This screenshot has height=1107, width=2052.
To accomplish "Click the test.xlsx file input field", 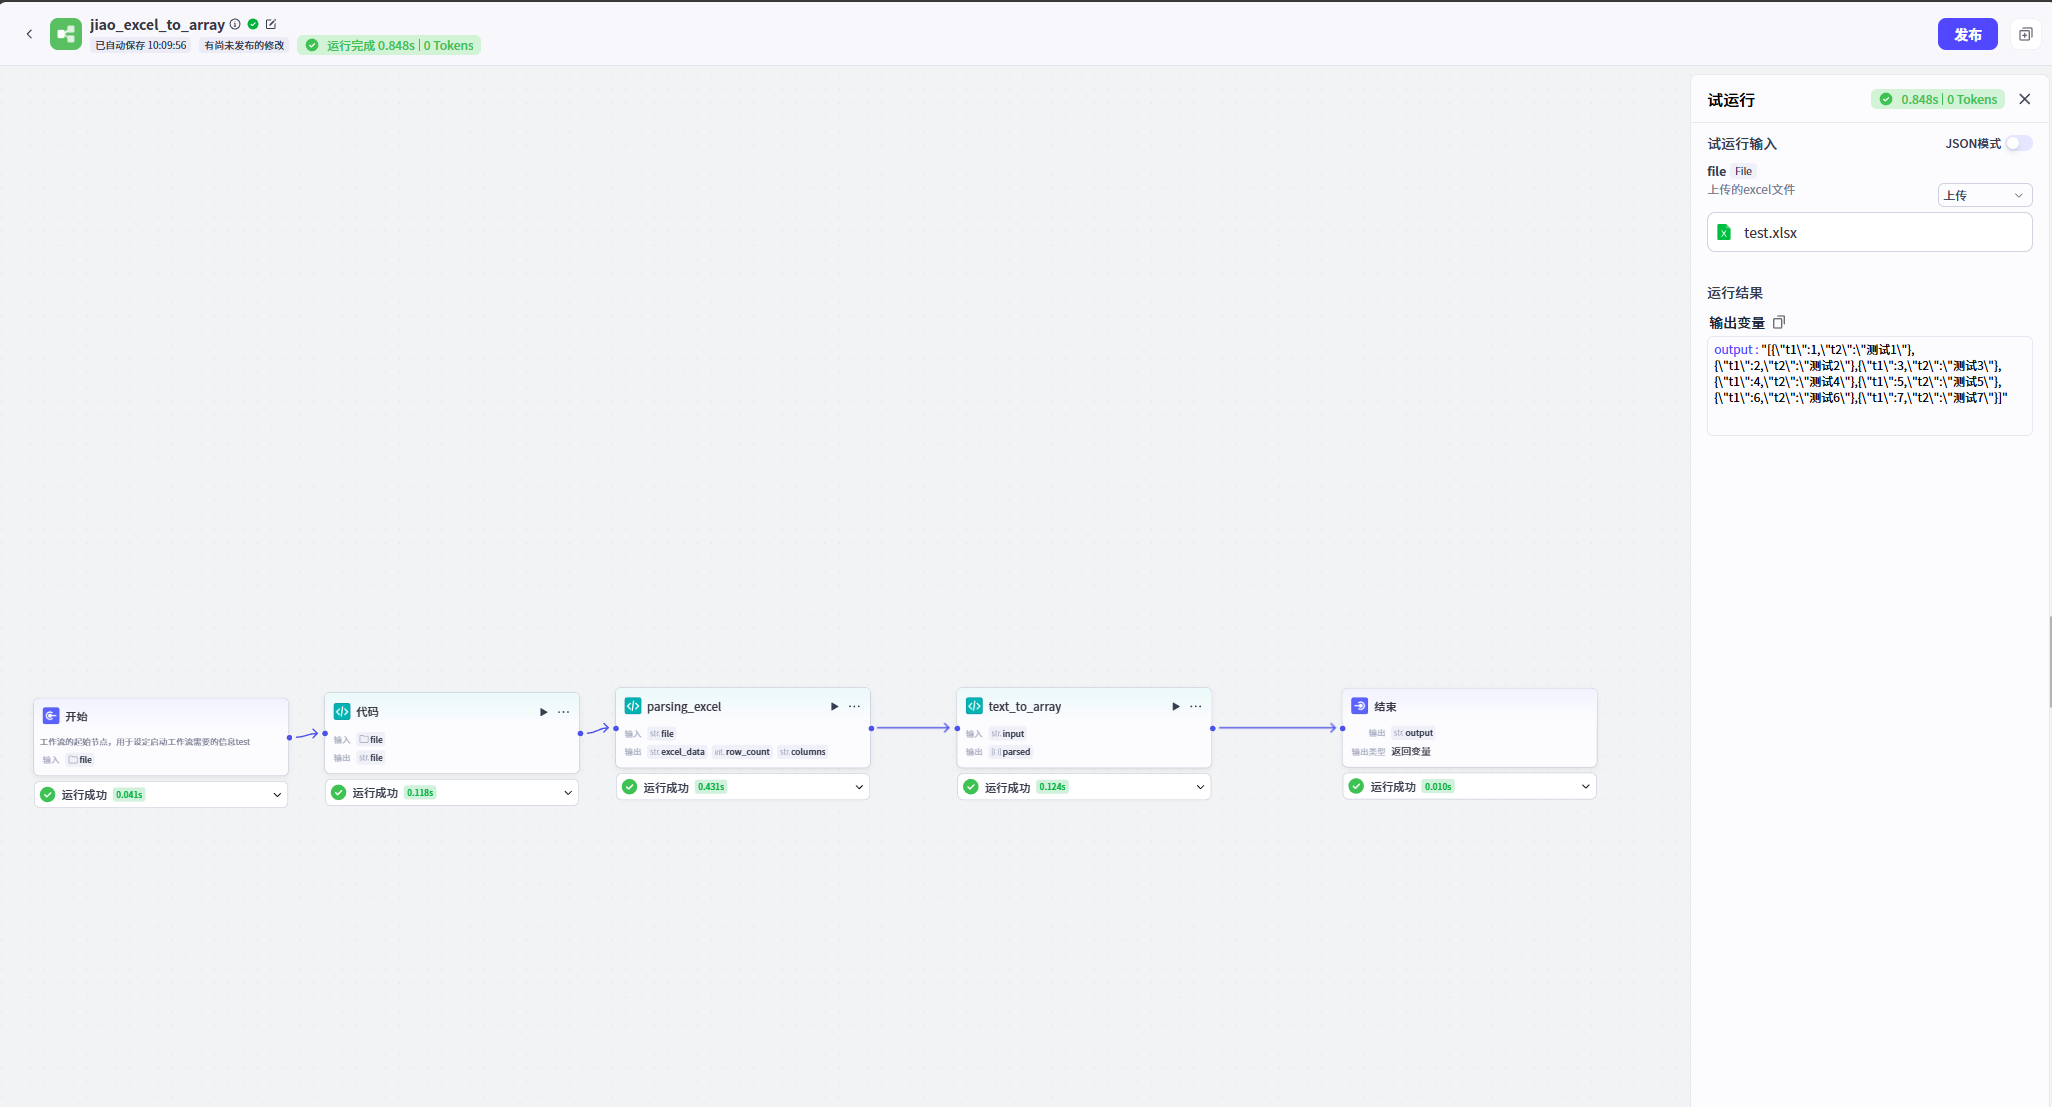I will tap(1869, 232).
